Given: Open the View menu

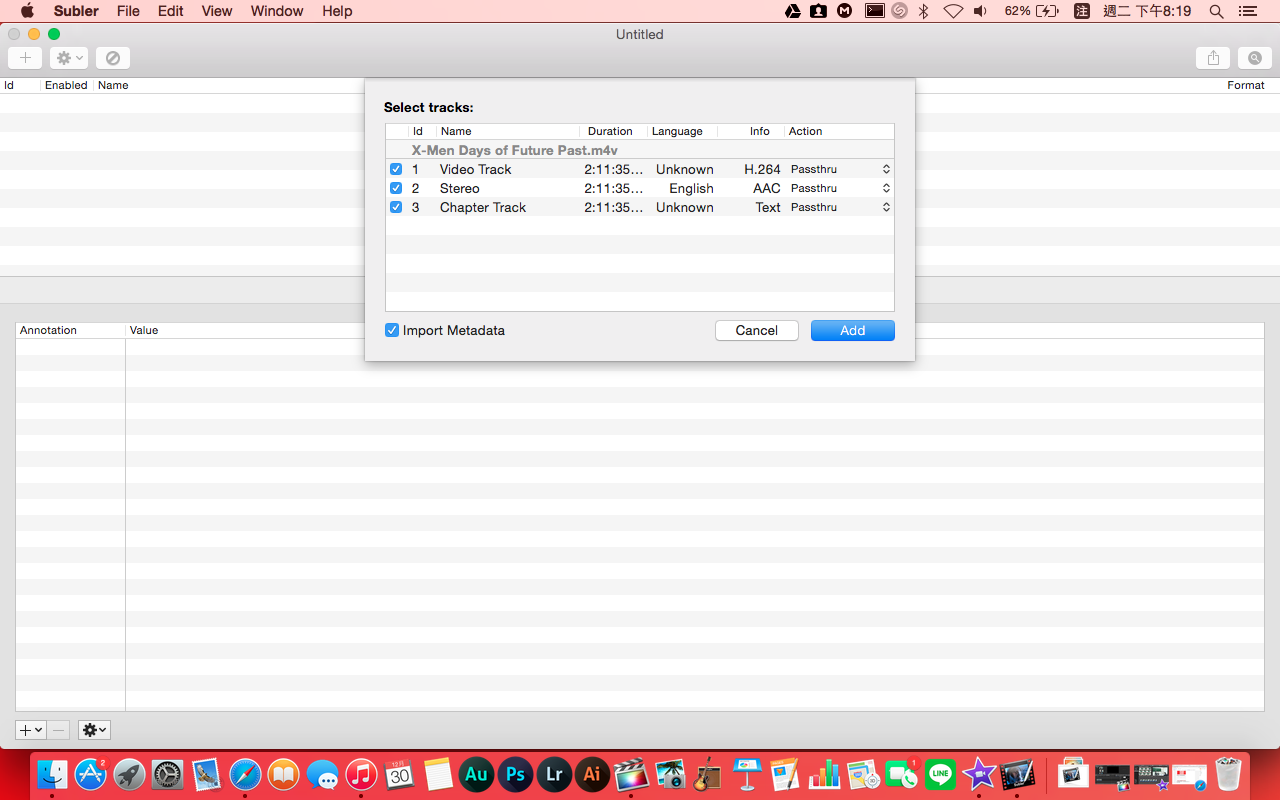Looking at the screenshot, I should click(x=217, y=11).
